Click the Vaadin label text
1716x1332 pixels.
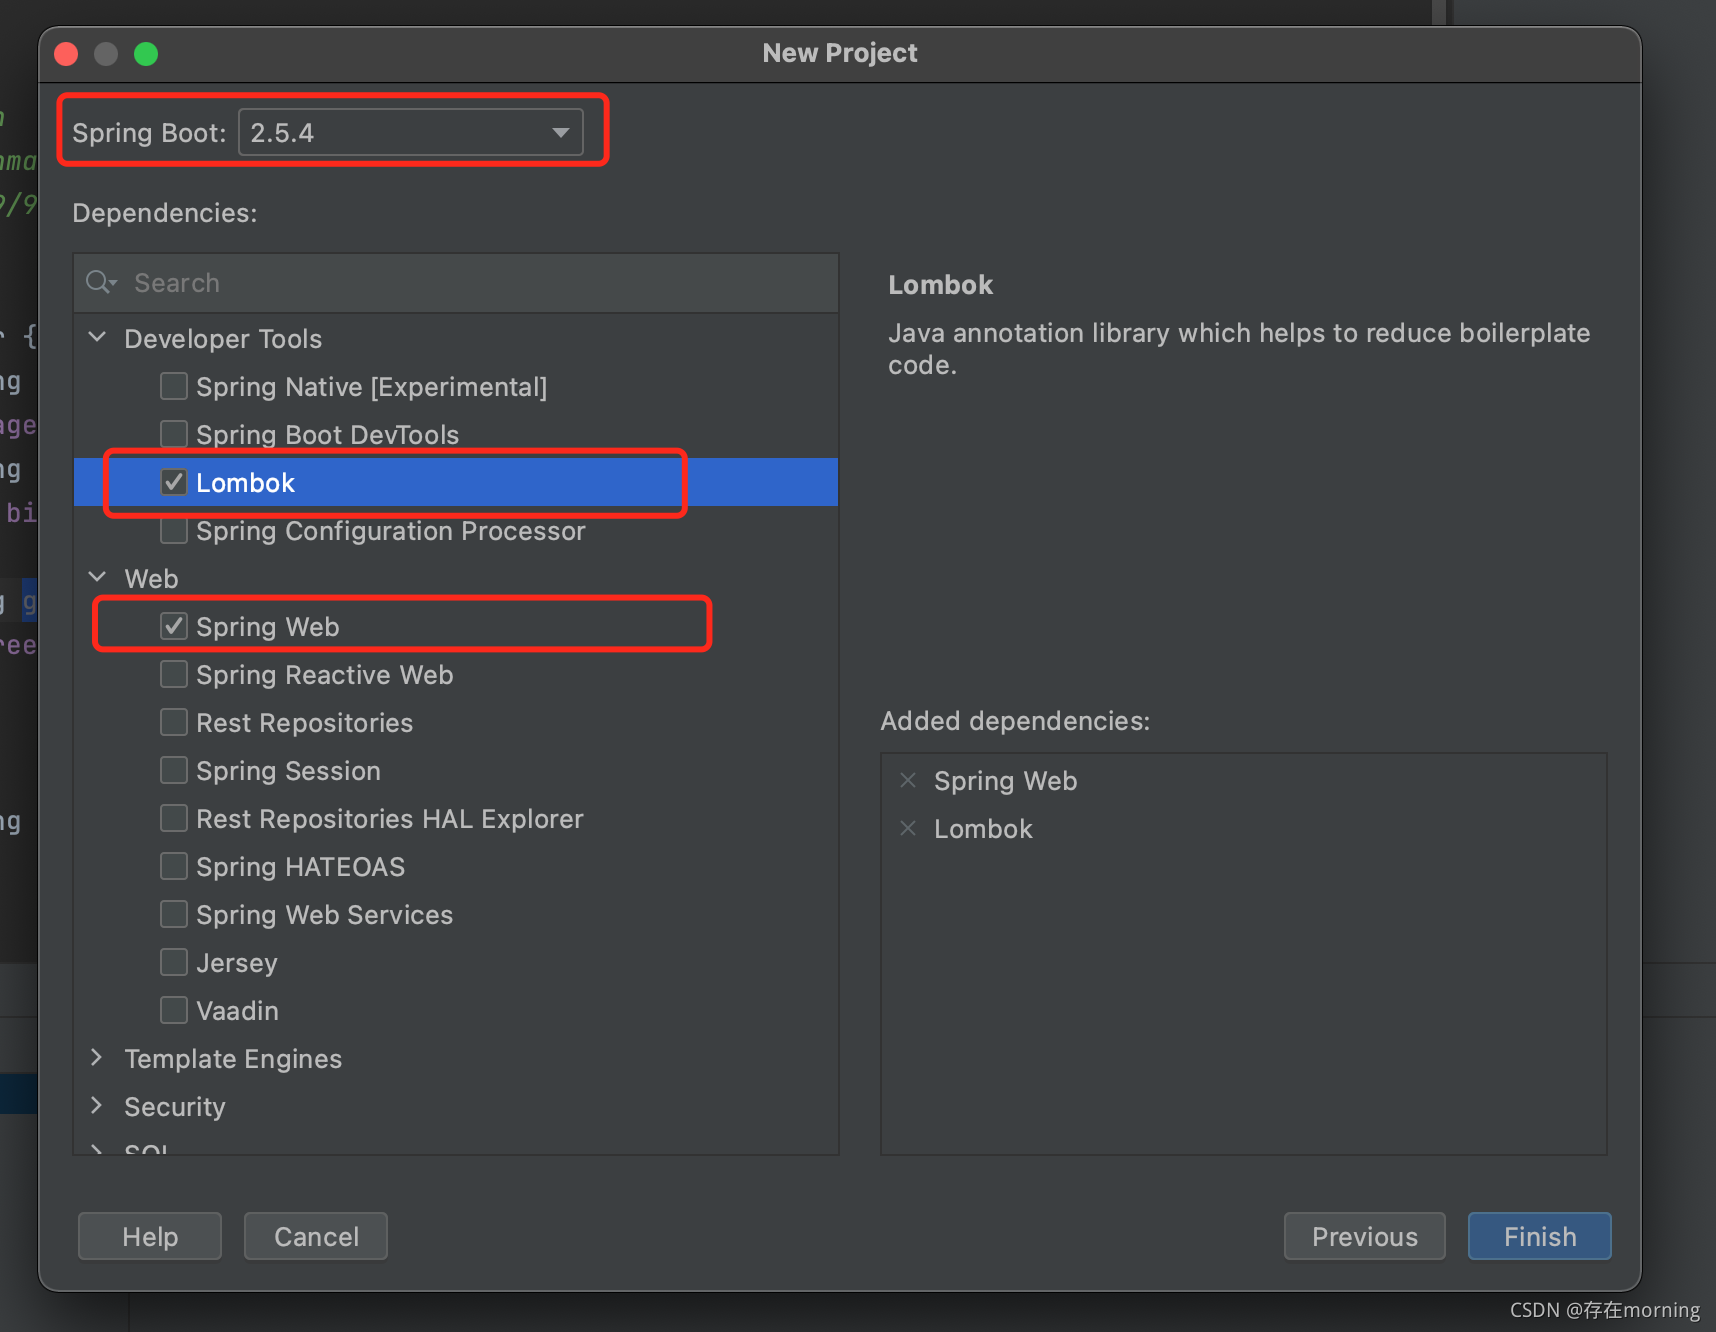238,1011
